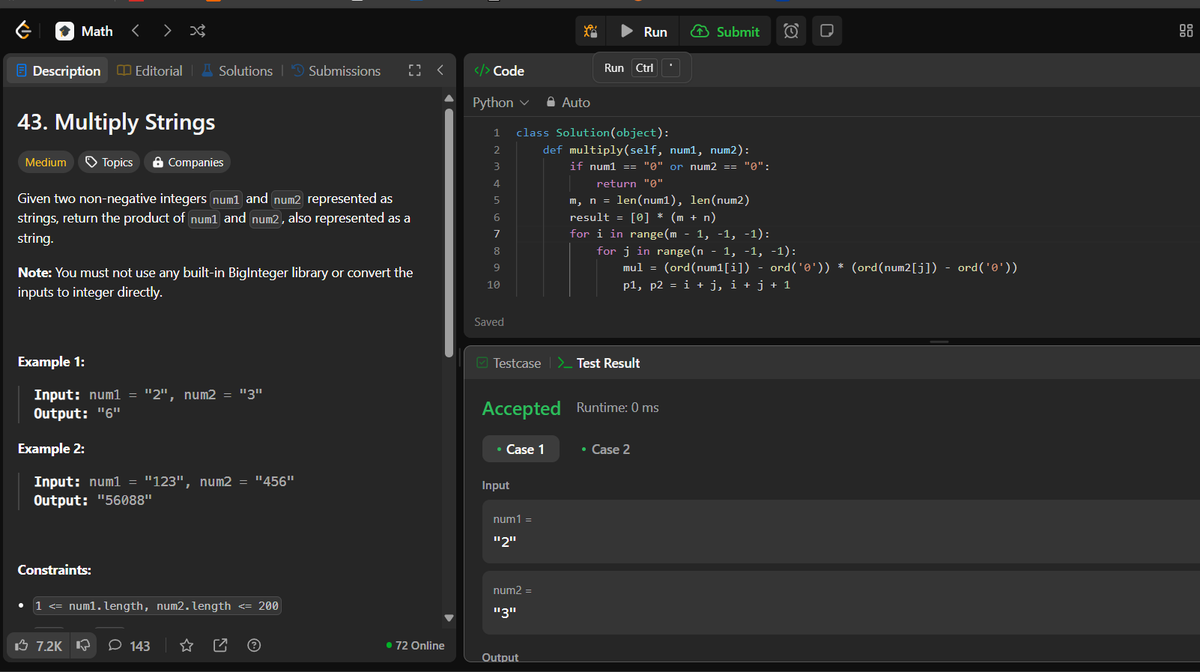Switch to the Submissions tab
This screenshot has width=1200, height=672.
tap(335, 71)
